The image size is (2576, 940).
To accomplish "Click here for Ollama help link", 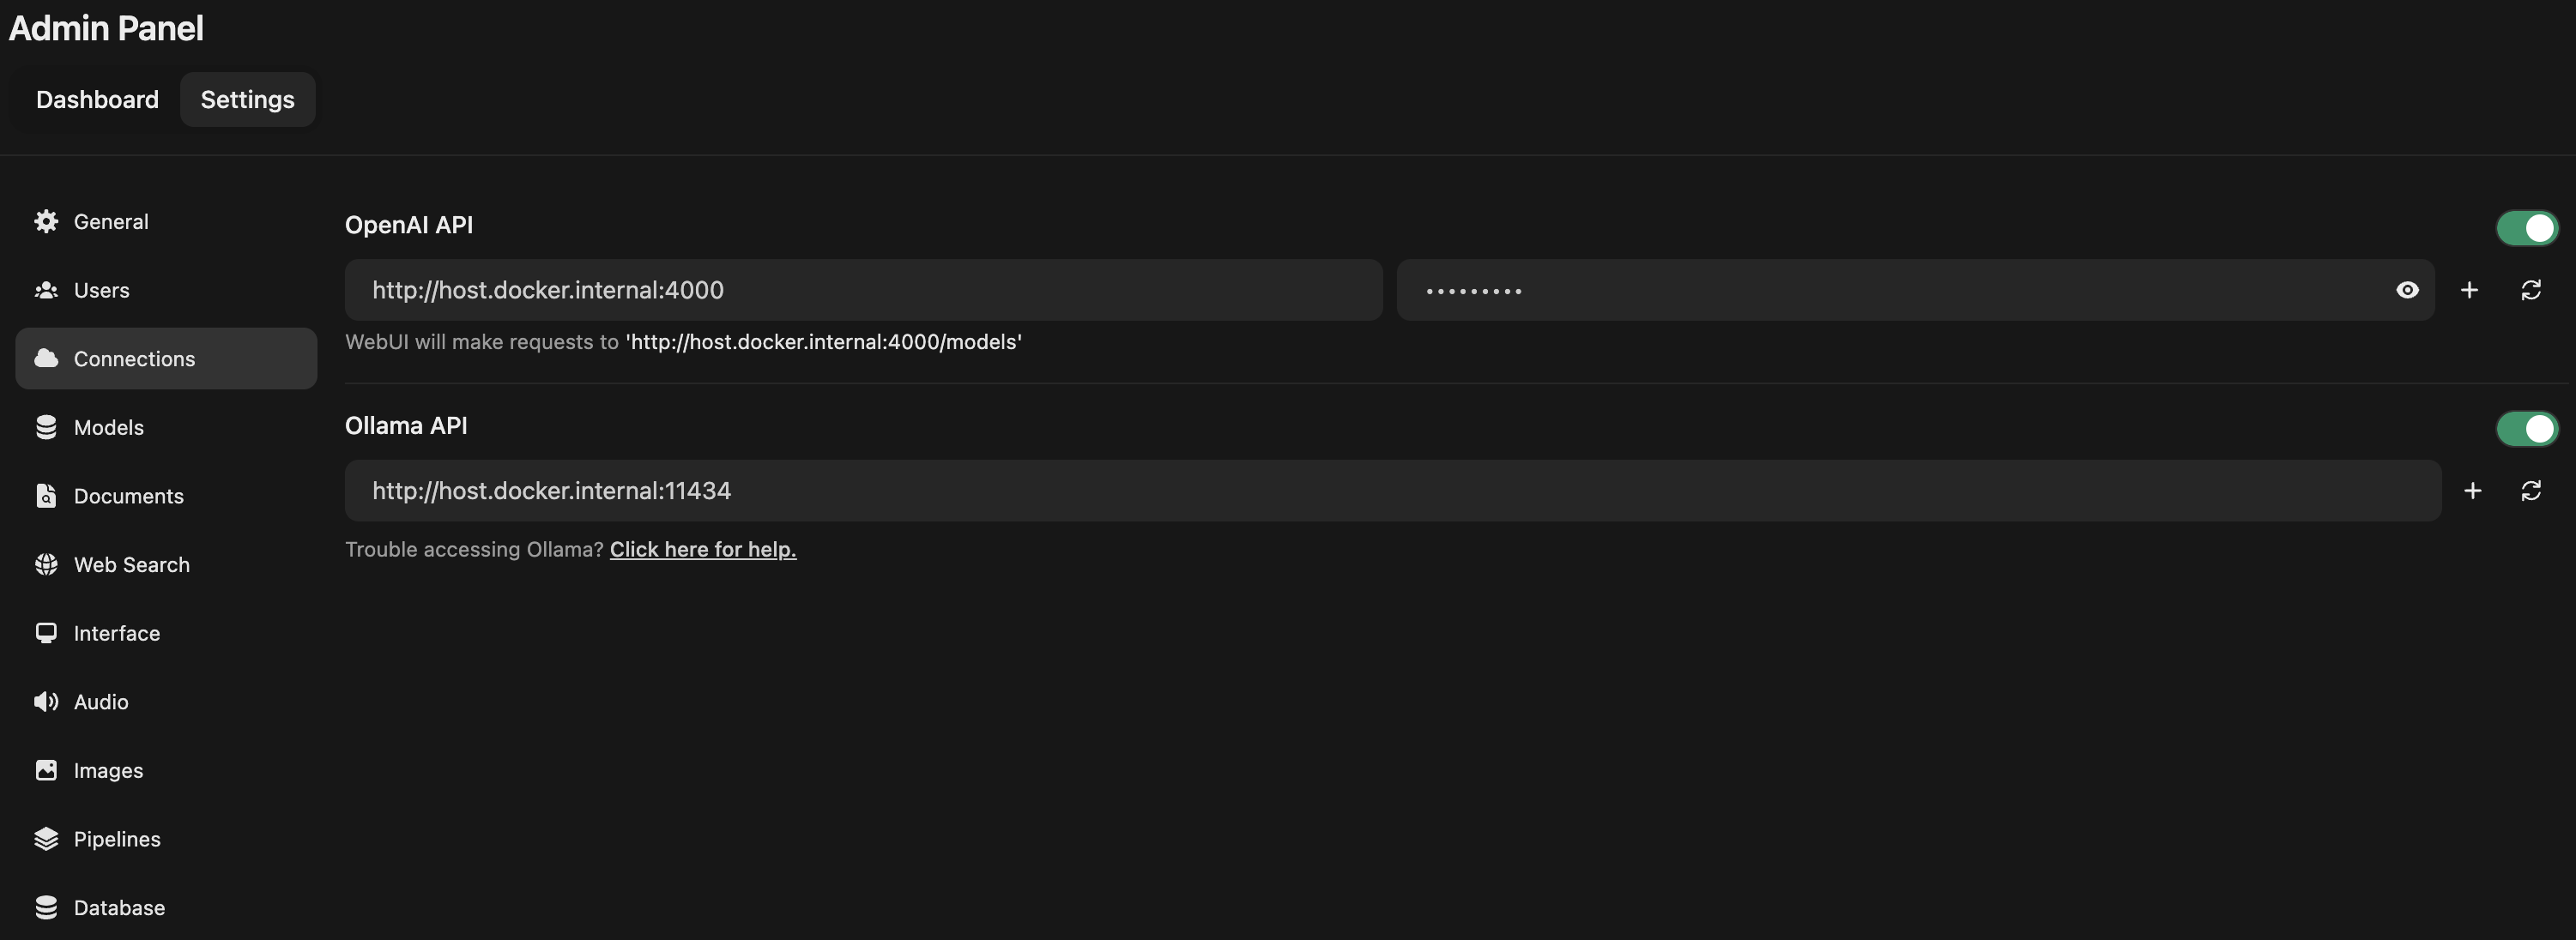I will pos(703,547).
